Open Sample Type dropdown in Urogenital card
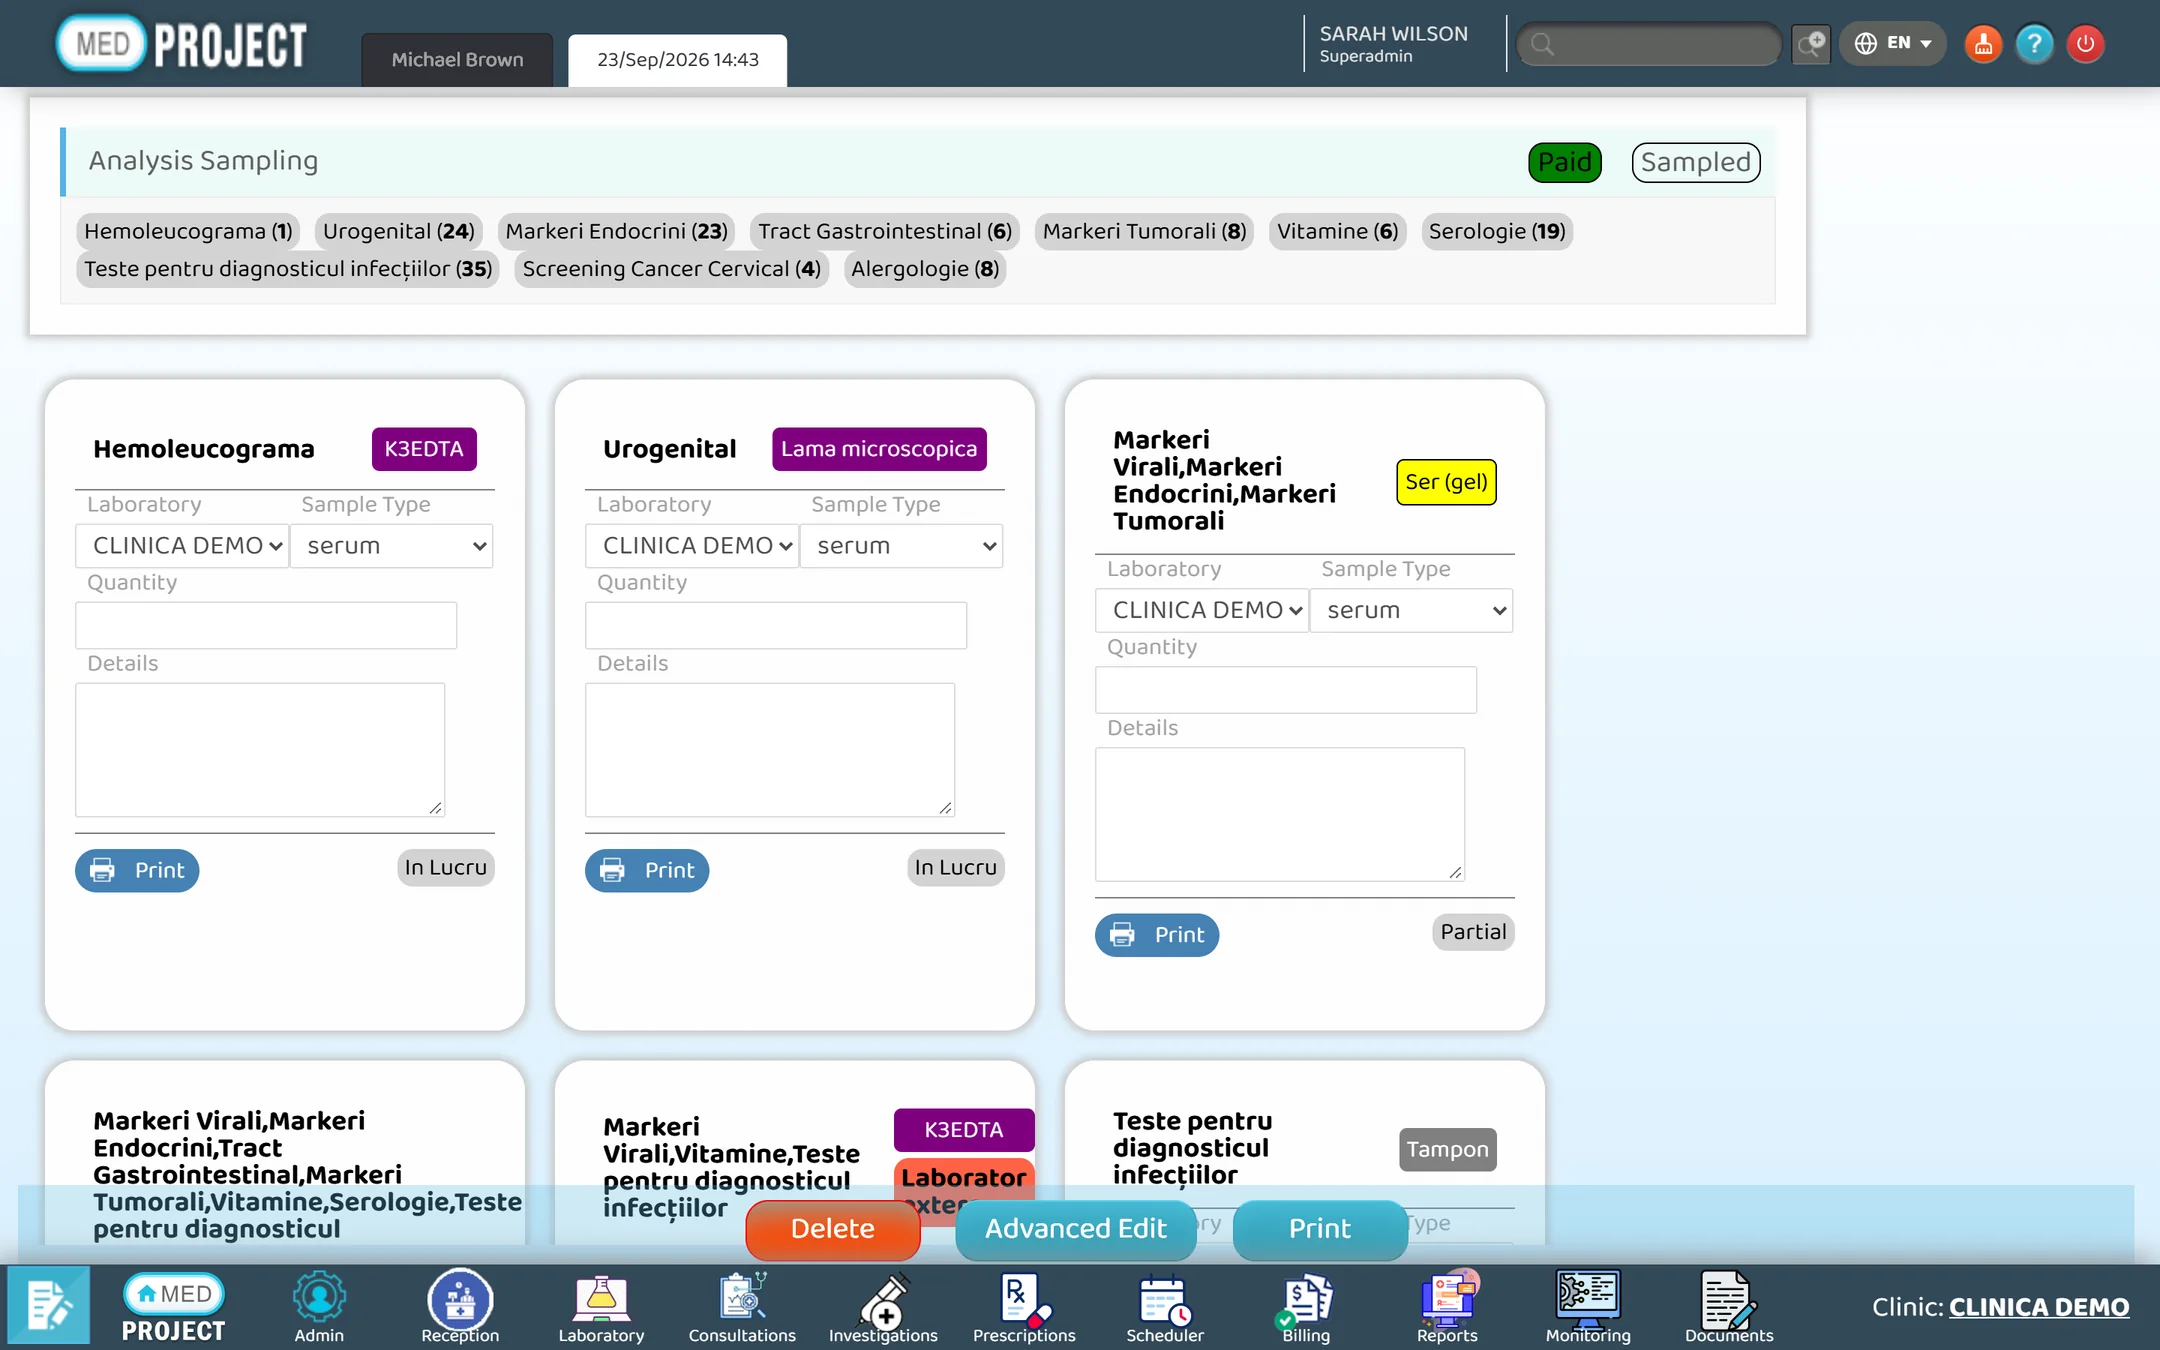Screen dimensions: 2160x1350 (x=901, y=546)
